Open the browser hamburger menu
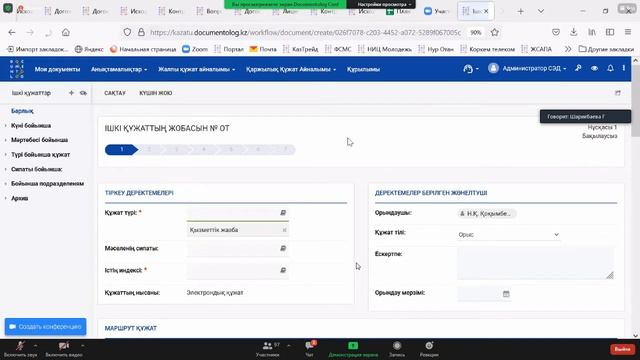640x360 pixels. tap(628, 32)
